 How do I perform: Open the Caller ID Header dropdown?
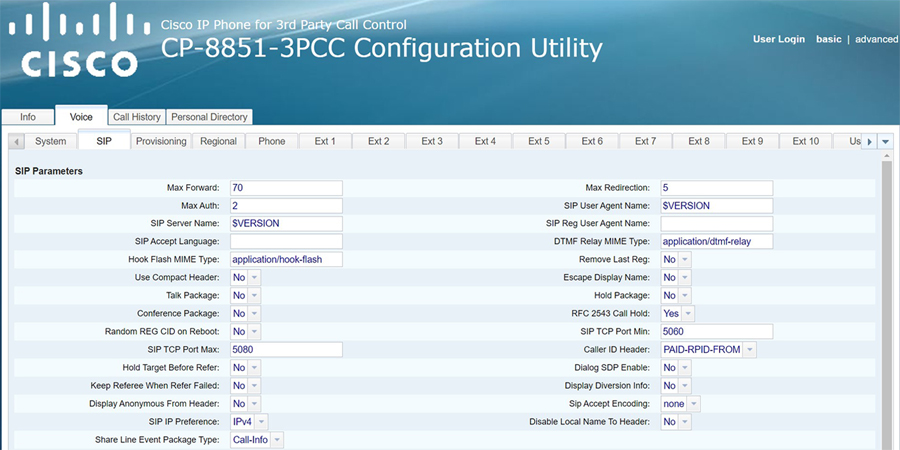click(x=708, y=349)
